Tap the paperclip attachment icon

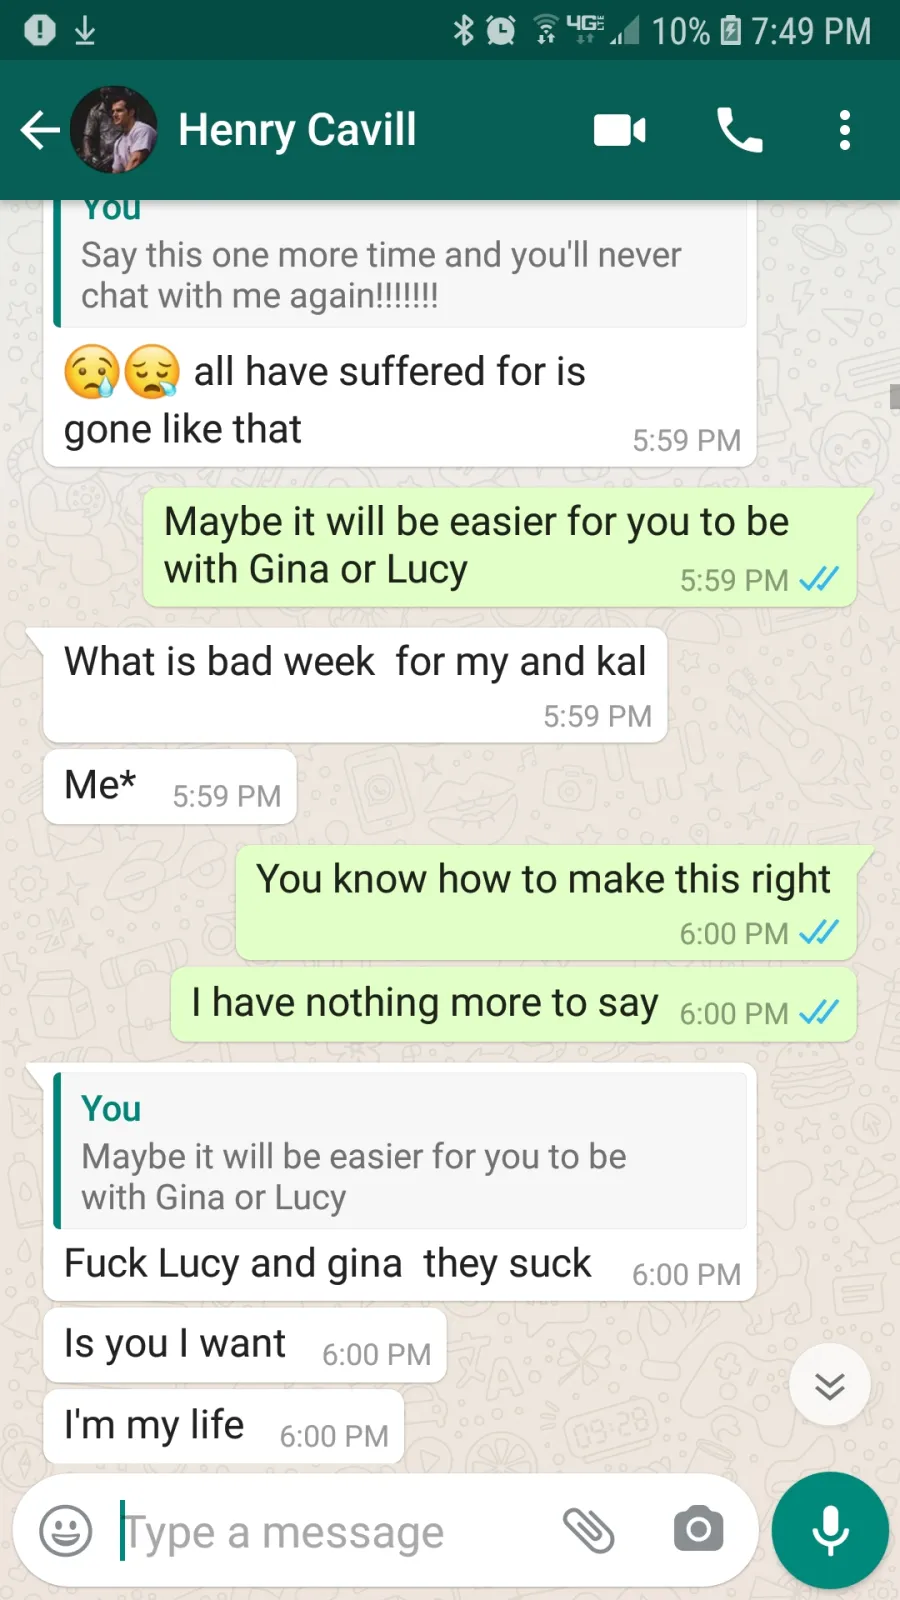coord(588,1530)
